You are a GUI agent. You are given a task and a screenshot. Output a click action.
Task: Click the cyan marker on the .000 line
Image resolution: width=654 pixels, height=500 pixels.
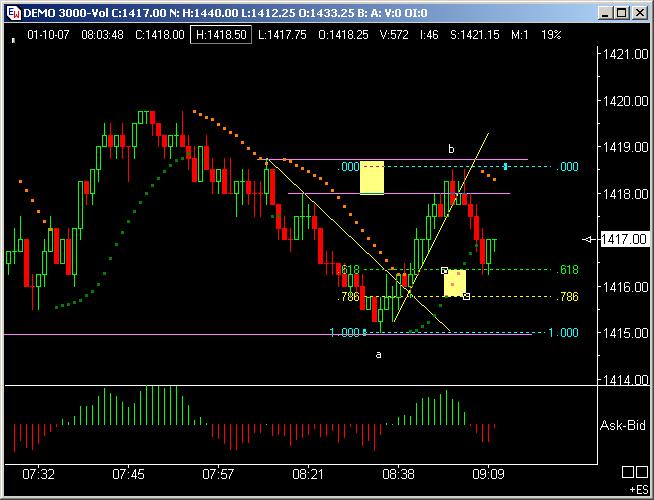pos(505,166)
